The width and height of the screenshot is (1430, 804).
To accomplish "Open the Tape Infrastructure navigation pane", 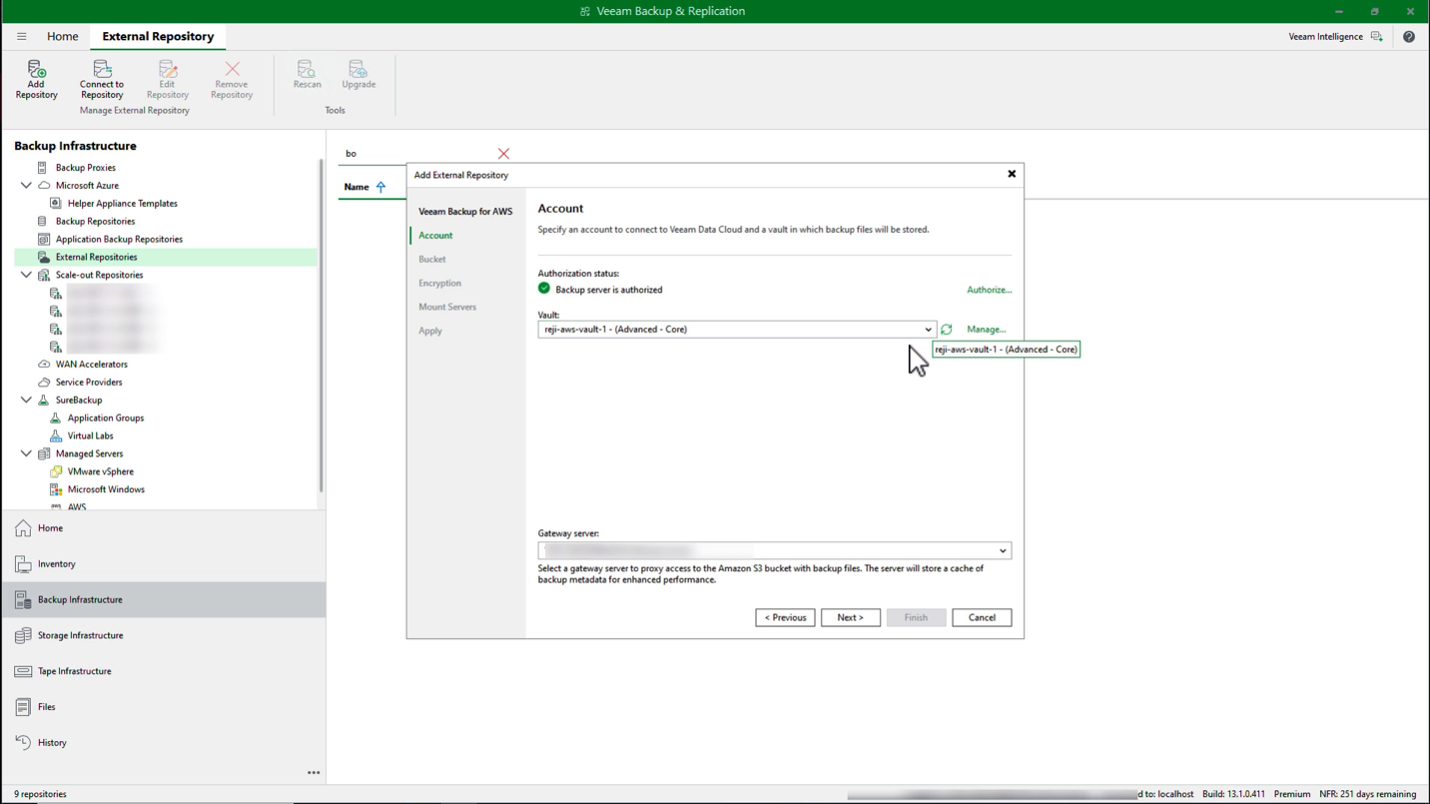I will coord(163,671).
